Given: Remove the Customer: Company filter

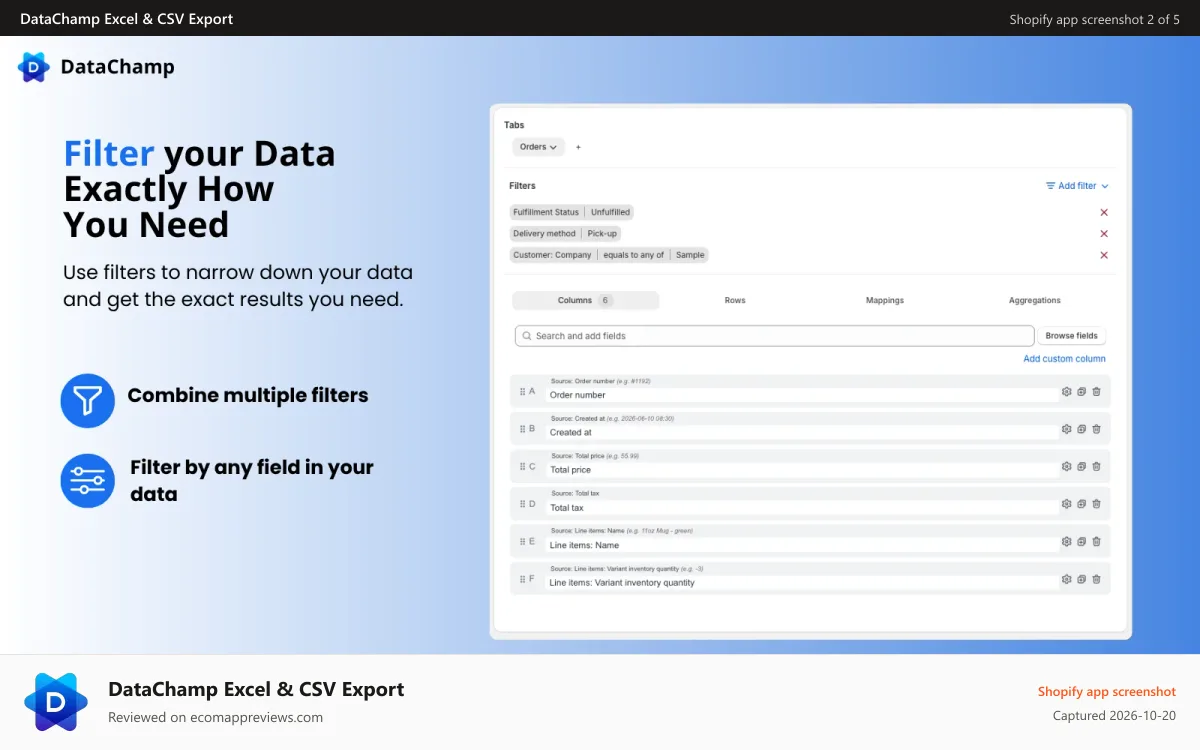Looking at the screenshot, I should [1104, 255].
